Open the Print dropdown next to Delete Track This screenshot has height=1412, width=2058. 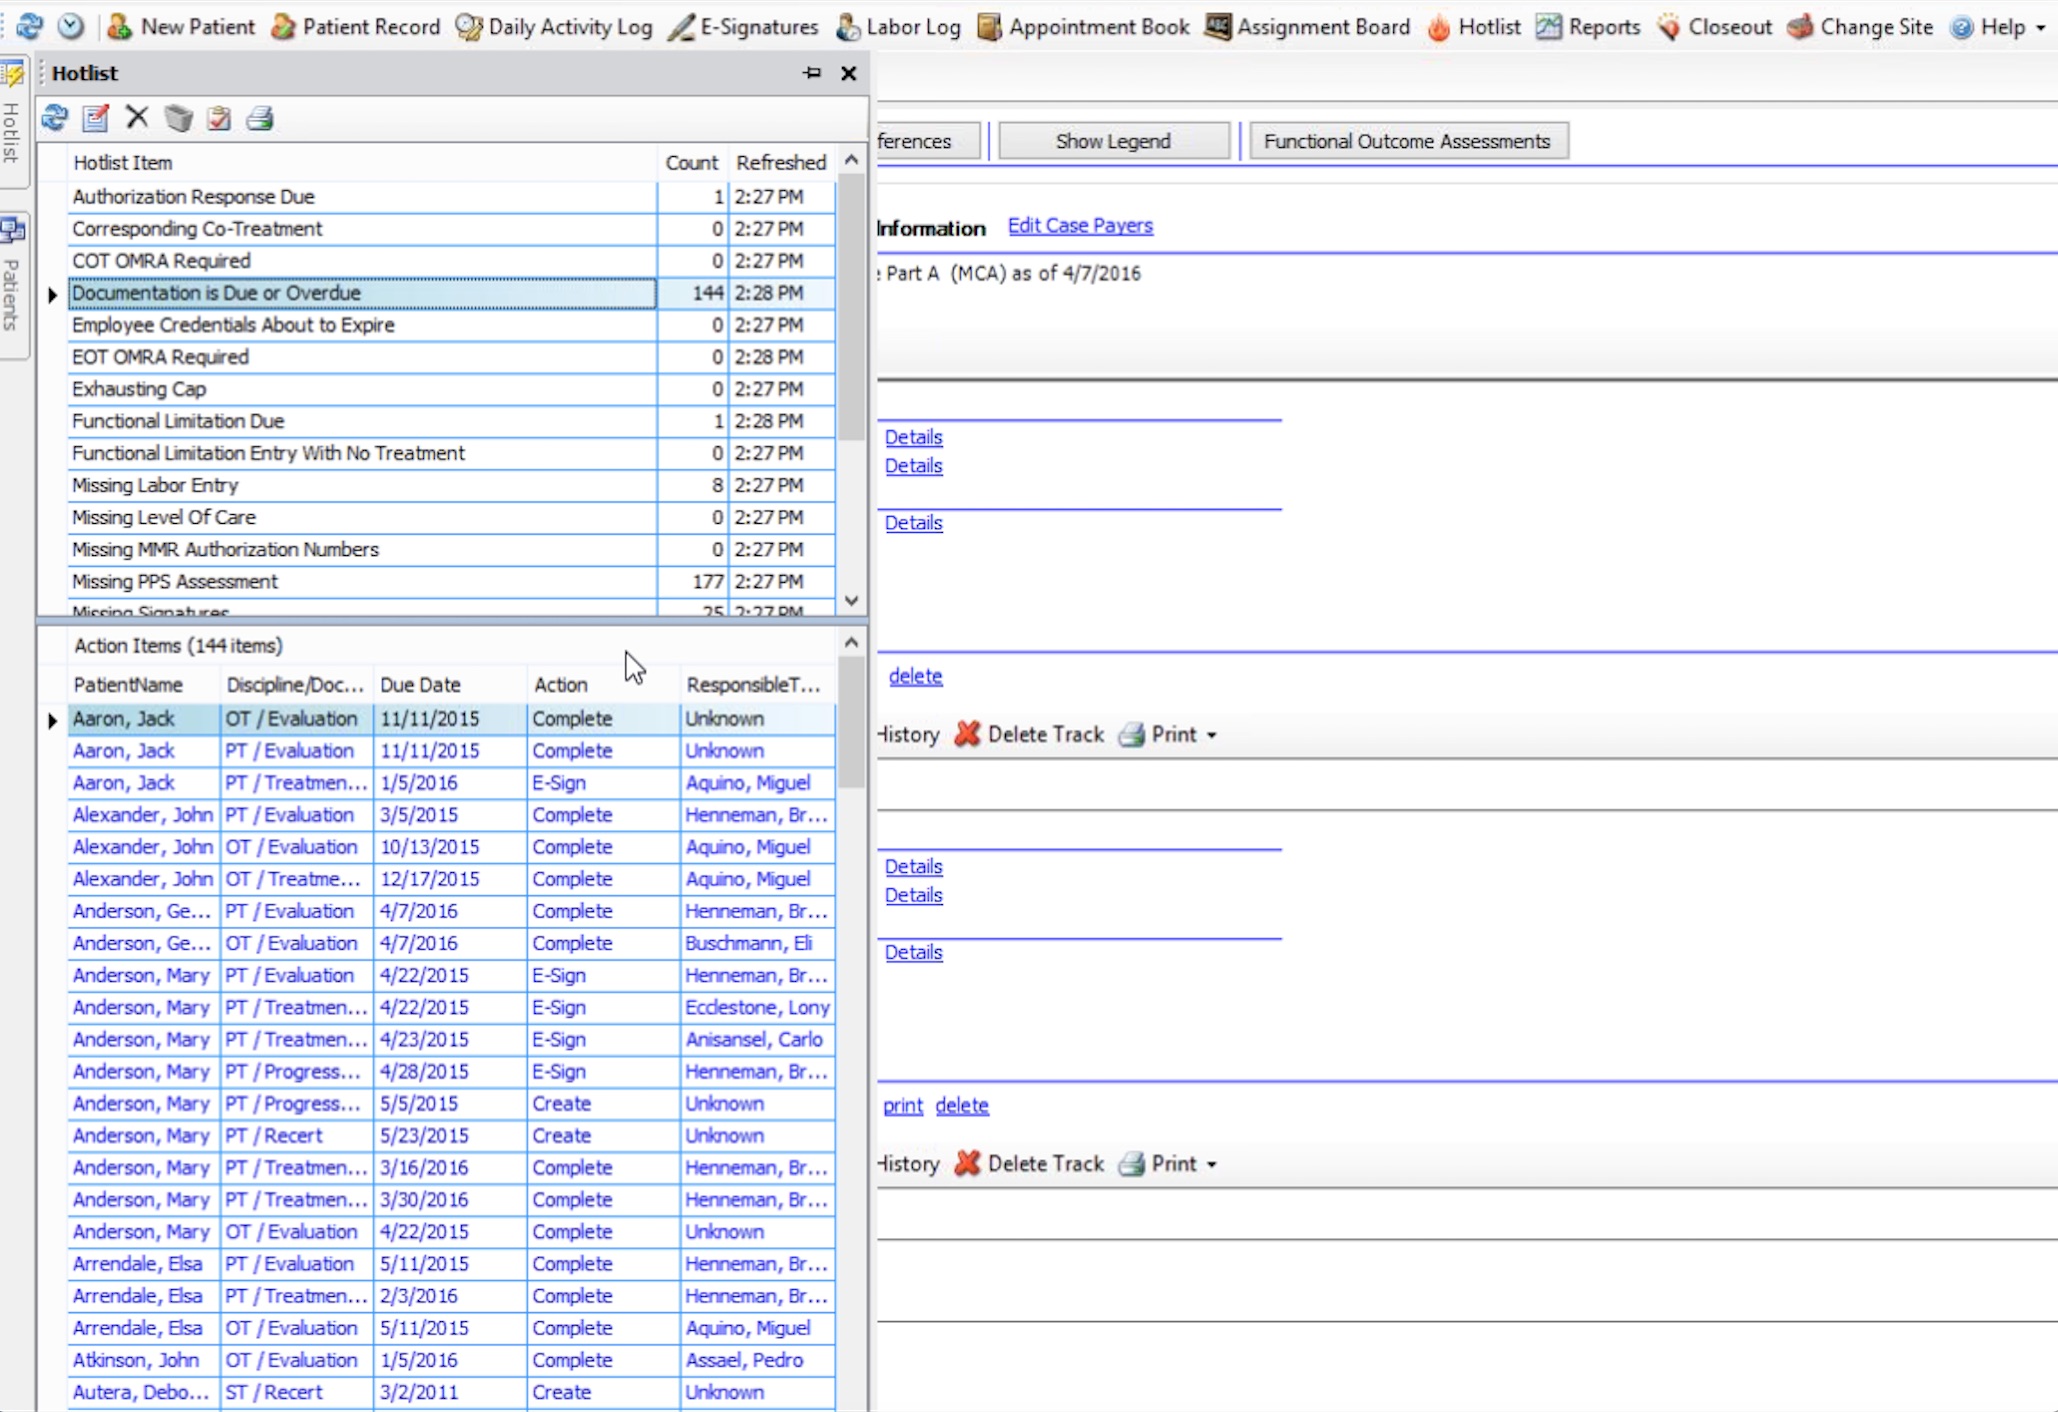coord(1211,735)
